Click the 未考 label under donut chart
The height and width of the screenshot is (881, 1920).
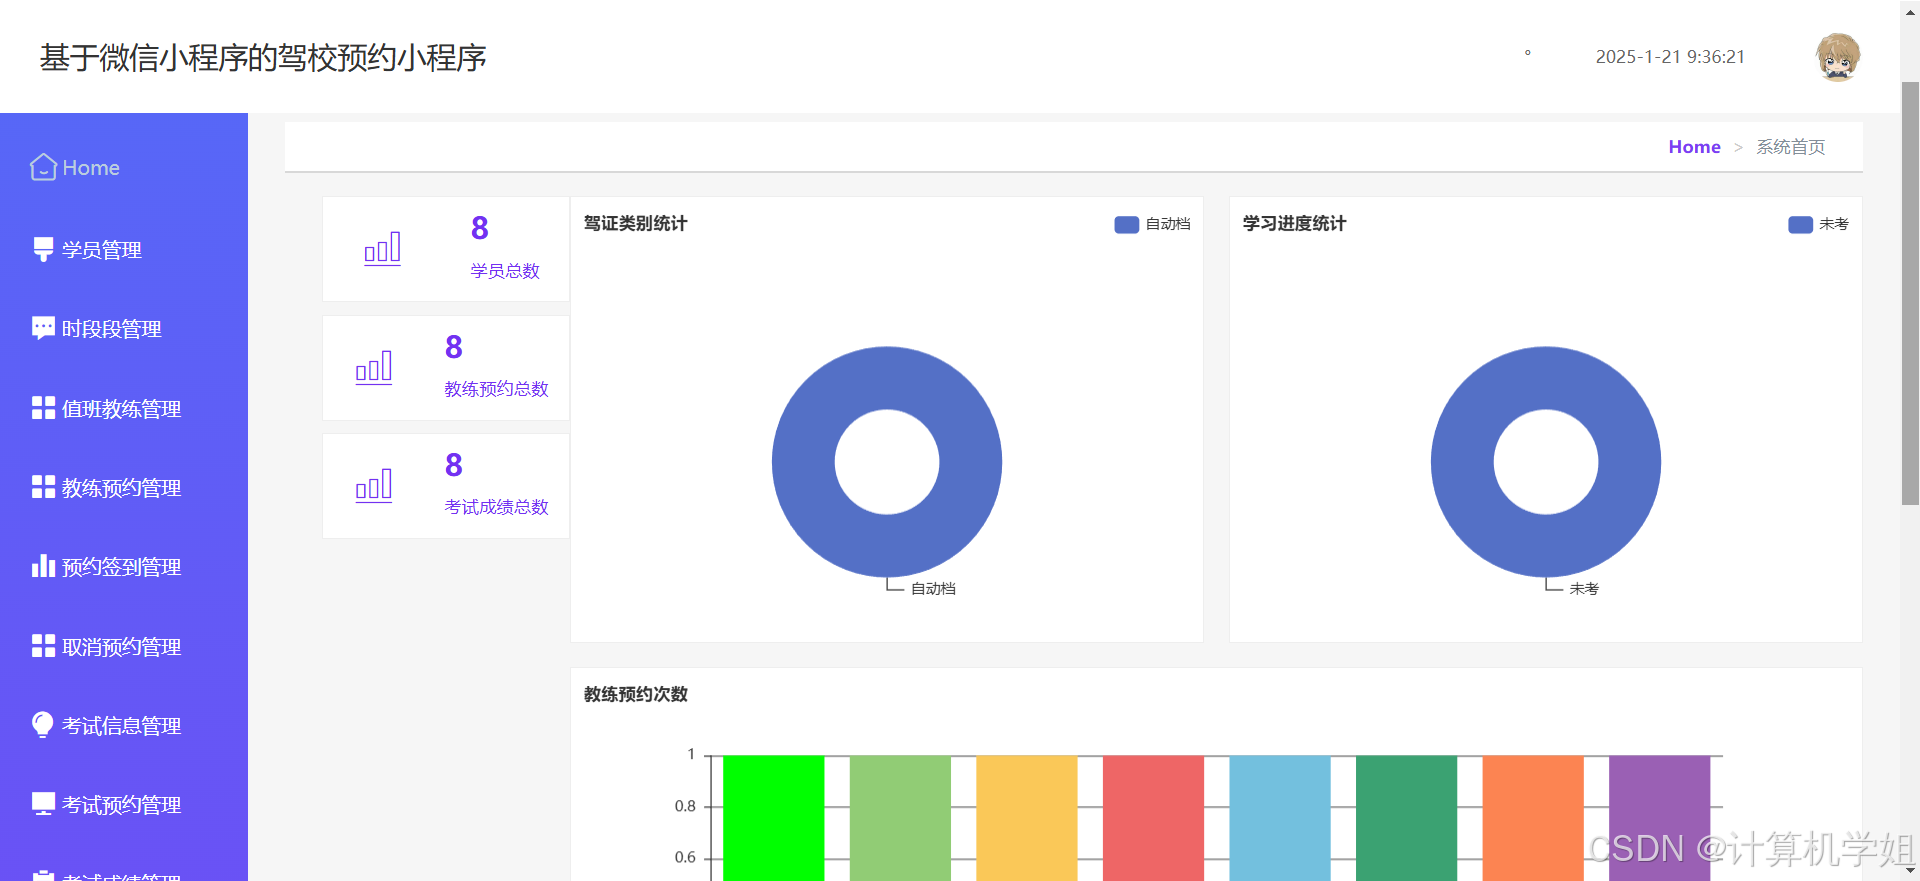click(x=1584, y=588)
